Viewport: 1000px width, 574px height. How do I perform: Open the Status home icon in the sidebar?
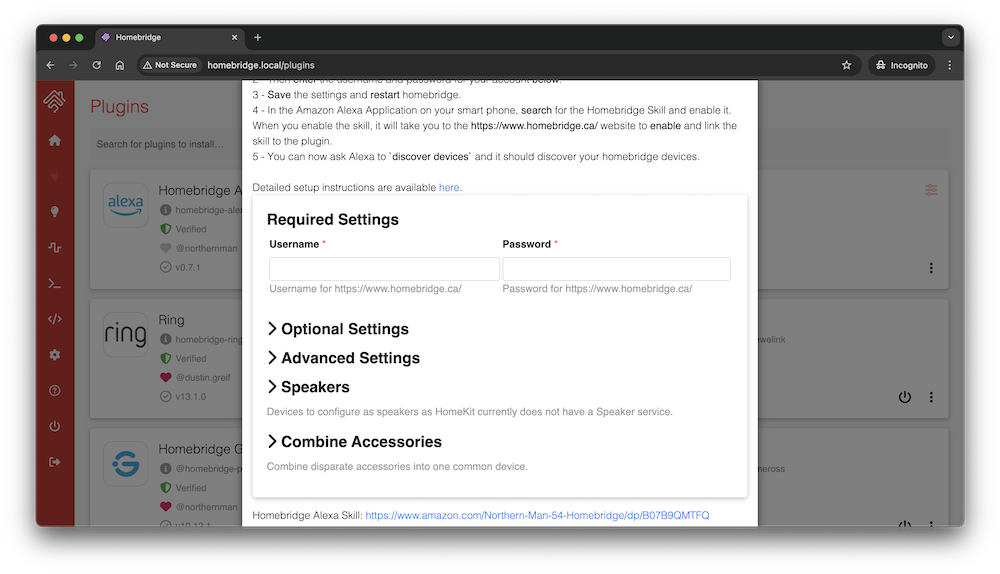click(x=55, y=140)
